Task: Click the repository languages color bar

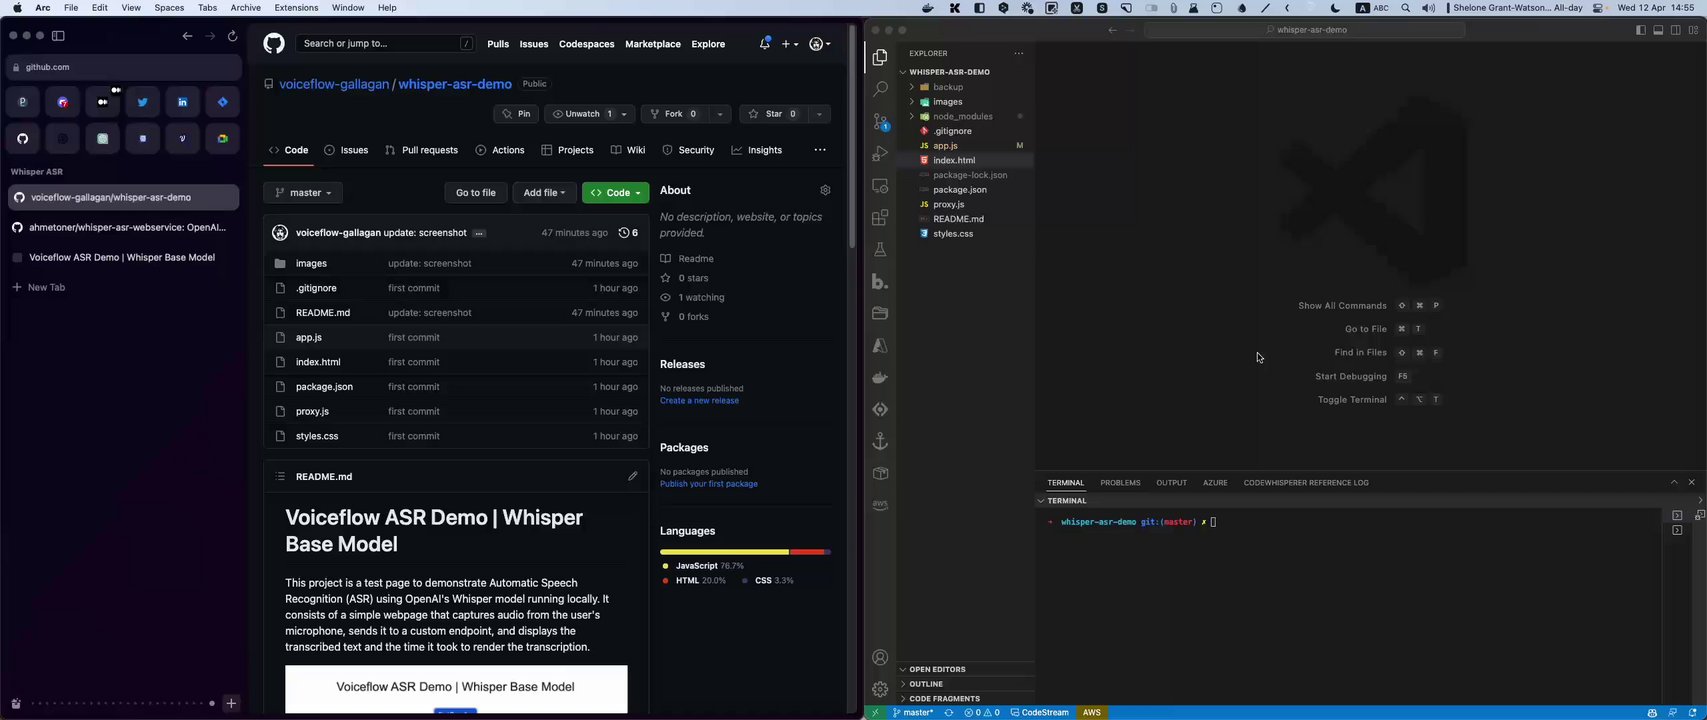Action: pyautogui.click(x=745, y=552)
